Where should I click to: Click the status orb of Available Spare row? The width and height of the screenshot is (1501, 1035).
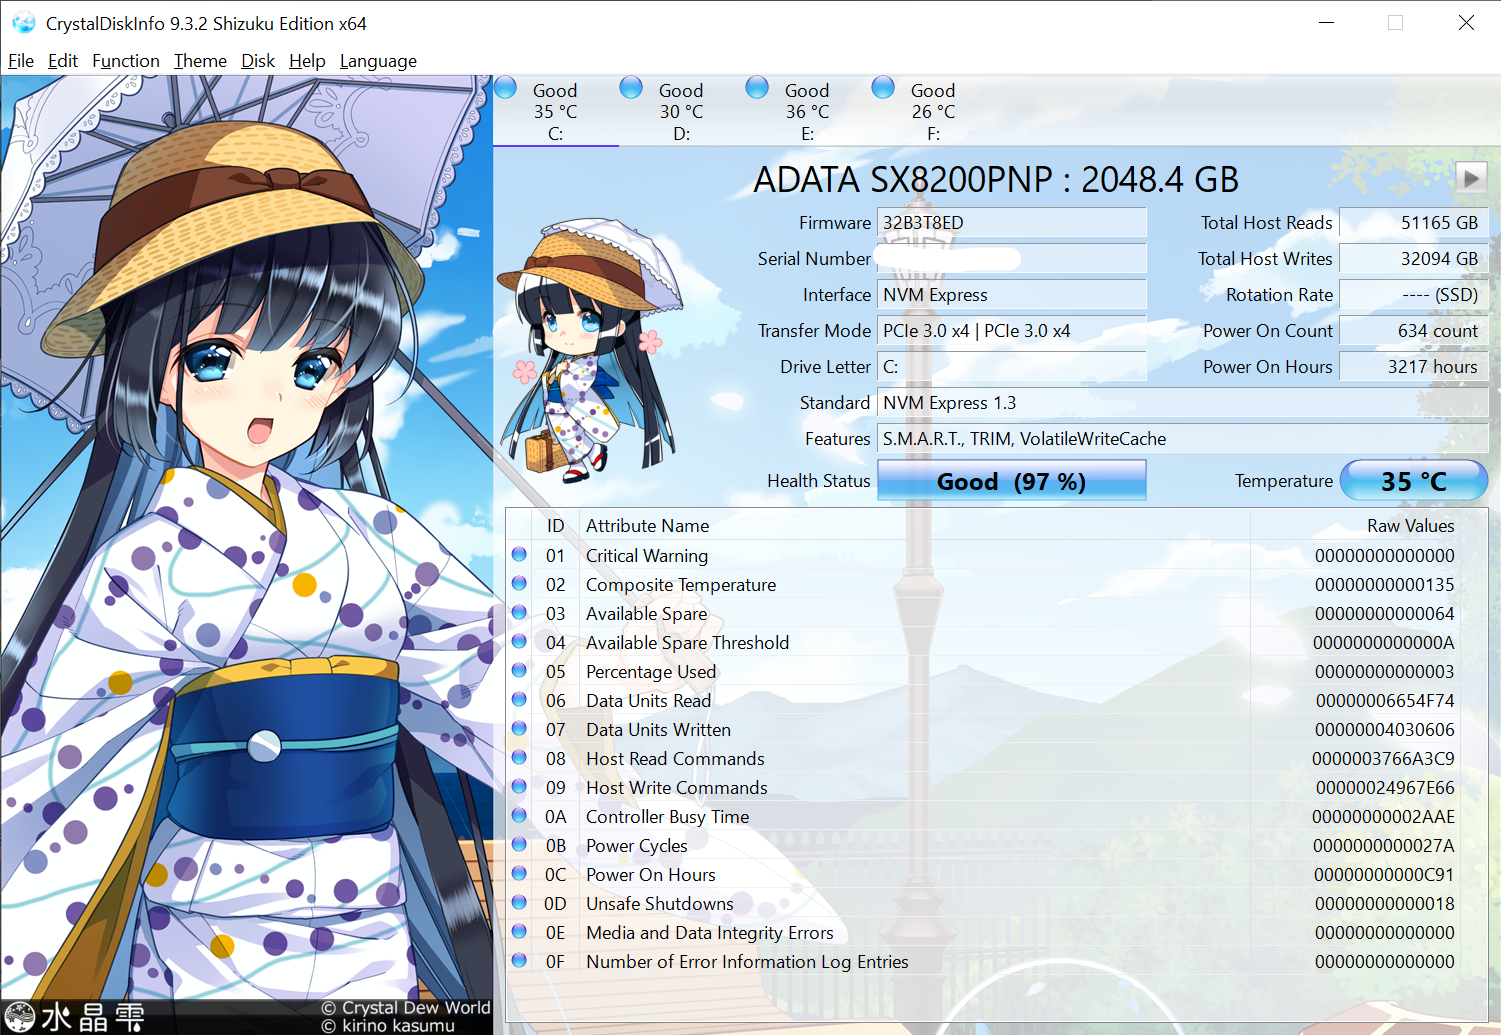519,612
